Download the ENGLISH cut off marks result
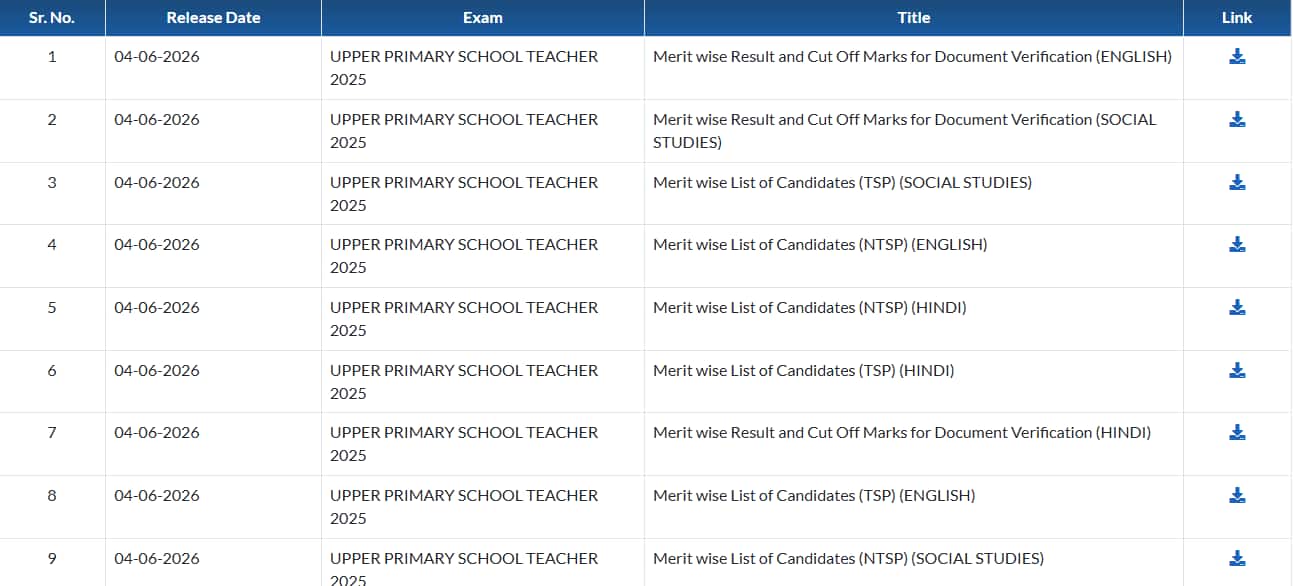Screen dimensions: 1293x586 click(1237, 57)
